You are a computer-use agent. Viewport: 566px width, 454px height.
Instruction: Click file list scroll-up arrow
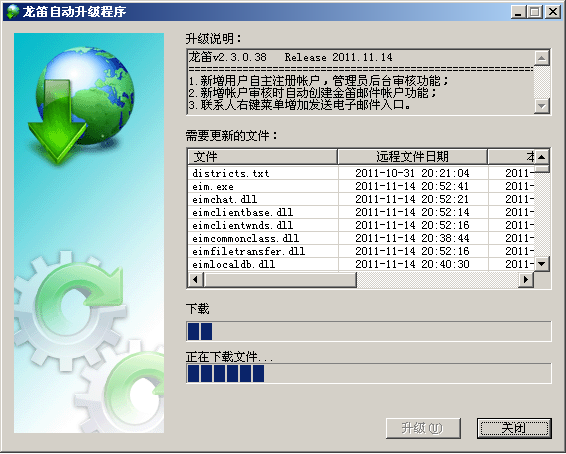tap(541, 157)
